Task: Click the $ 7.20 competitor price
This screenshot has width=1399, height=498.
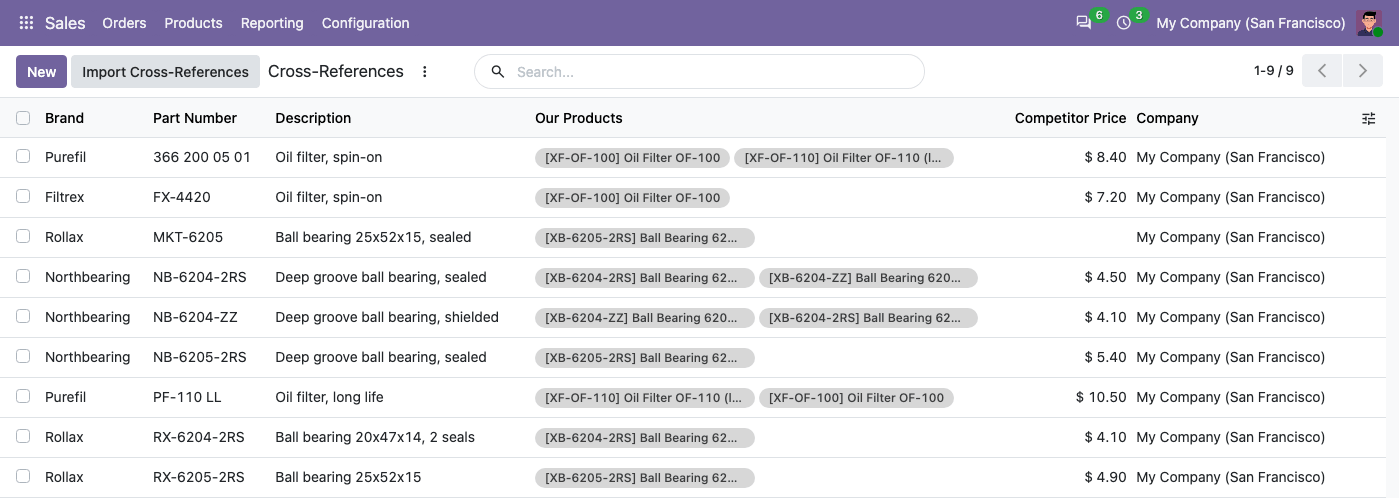Action: (x=1105, y=197)
